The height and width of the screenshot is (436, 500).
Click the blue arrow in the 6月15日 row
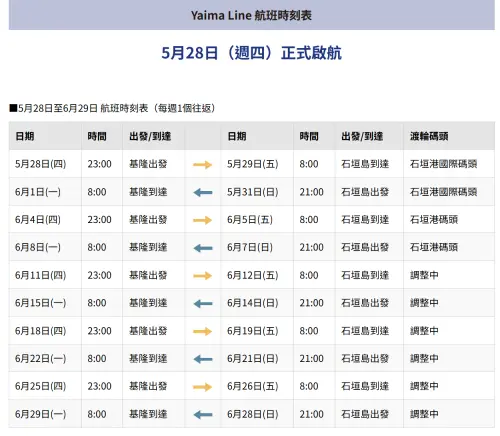coord(203,303)
